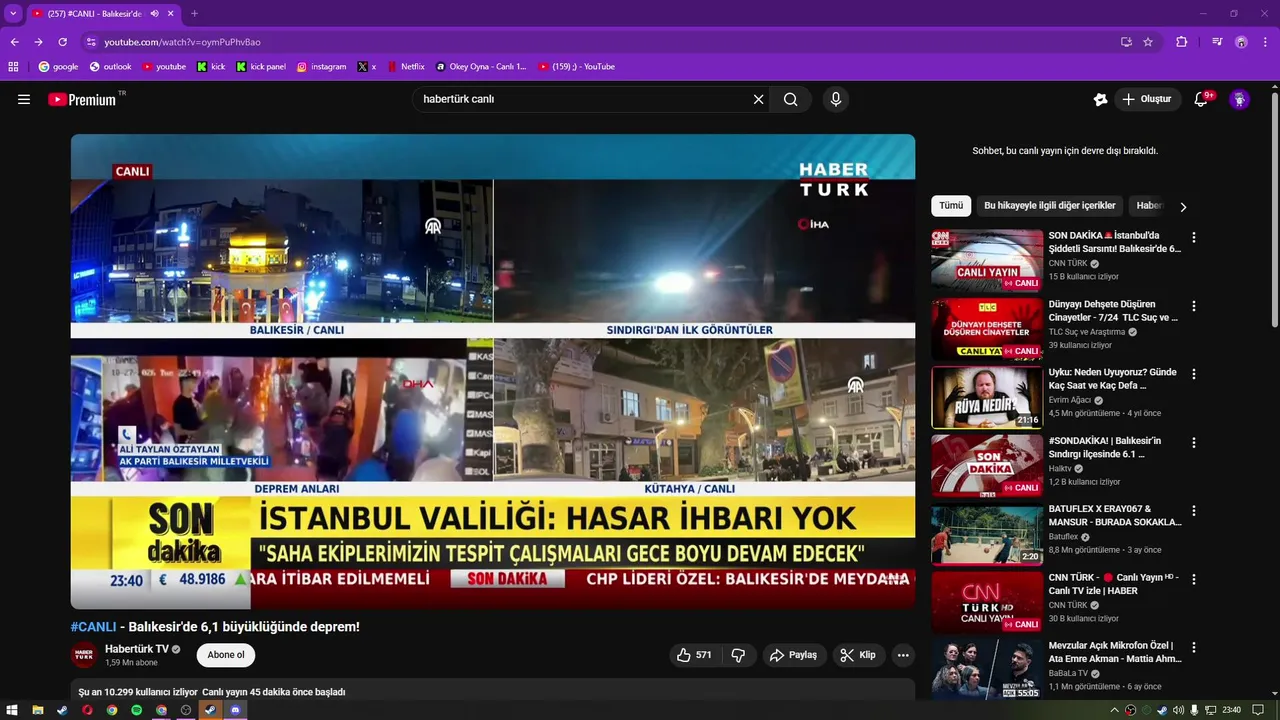Image resolution: width=1280 pixels, height=720 pixels.
Task: Open YouTube notifications bell
Action: point(1201,99)
